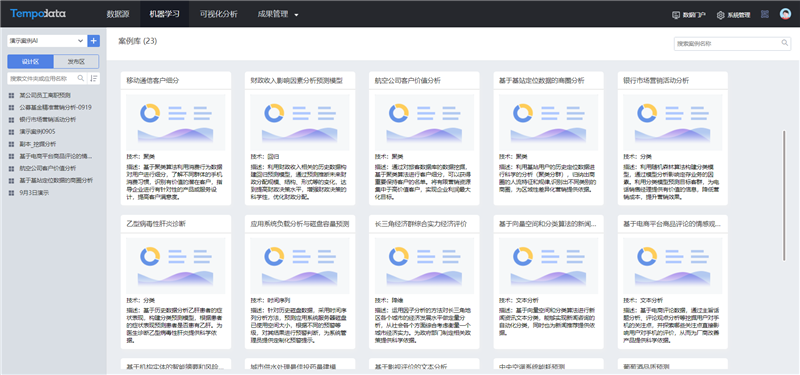Screen dimensions: 800x375
Task: Click grid icon beside 公募基金精准营销分析-0919
Action: 11,108
